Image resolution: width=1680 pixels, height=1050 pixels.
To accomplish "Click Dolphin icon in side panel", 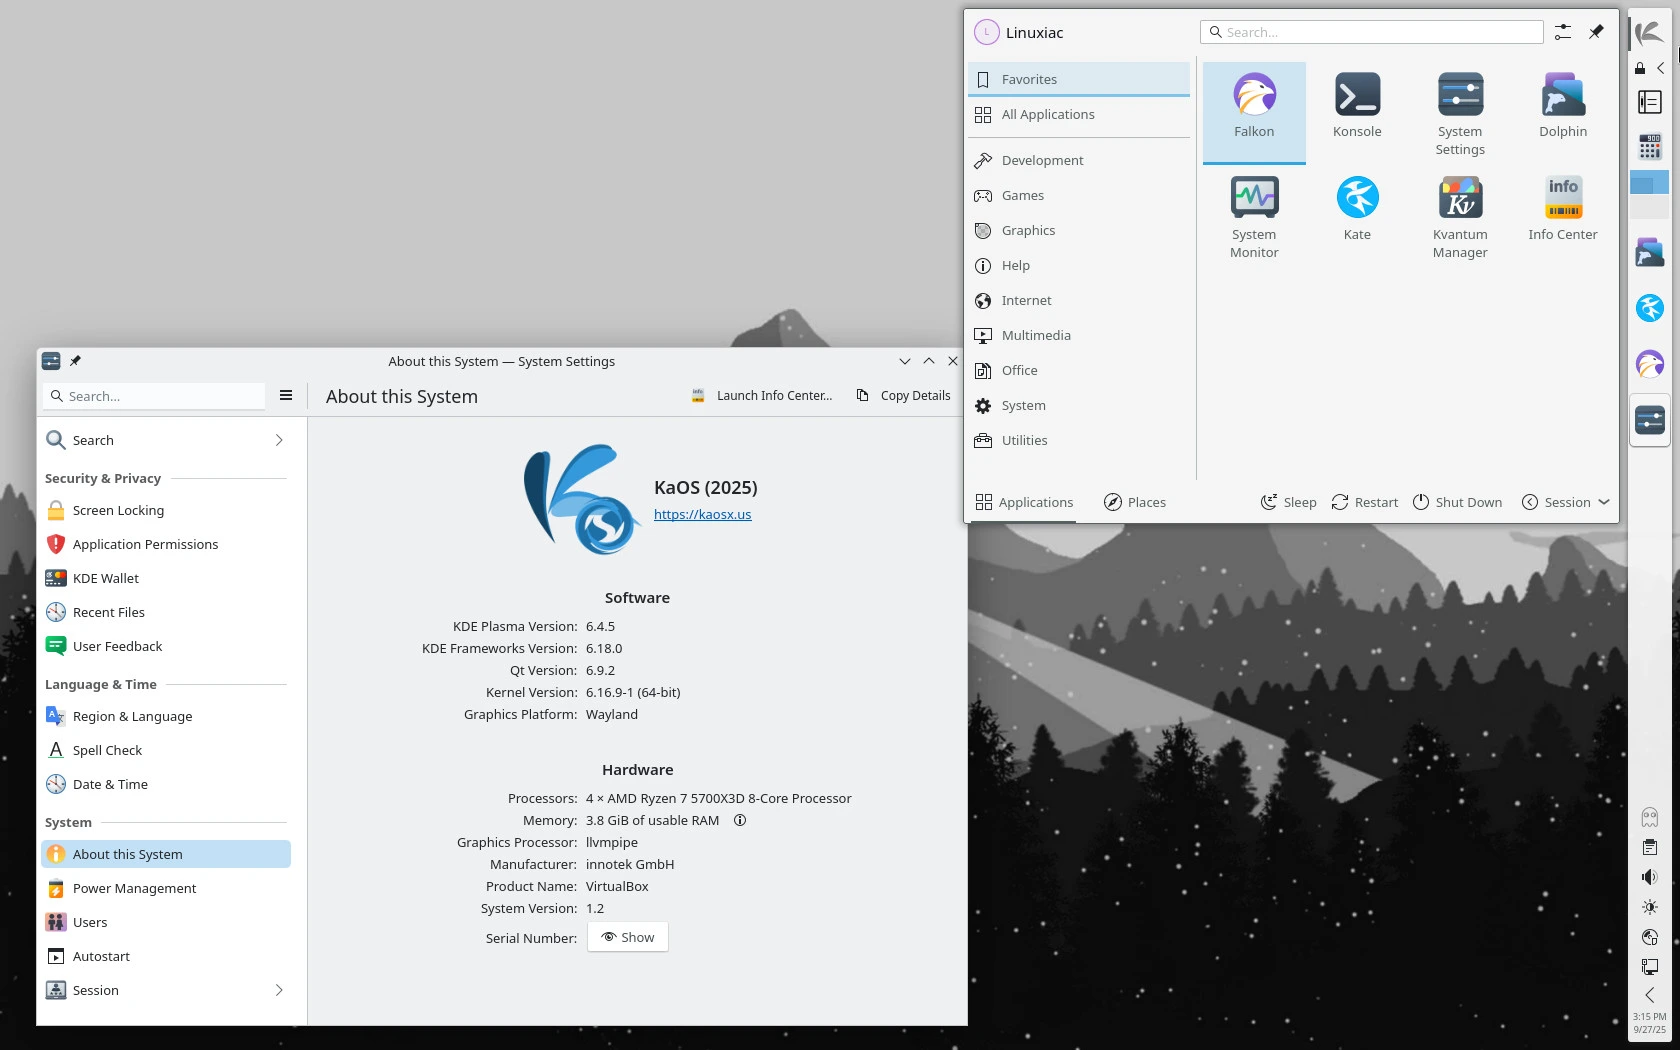I will (1650, 252).
